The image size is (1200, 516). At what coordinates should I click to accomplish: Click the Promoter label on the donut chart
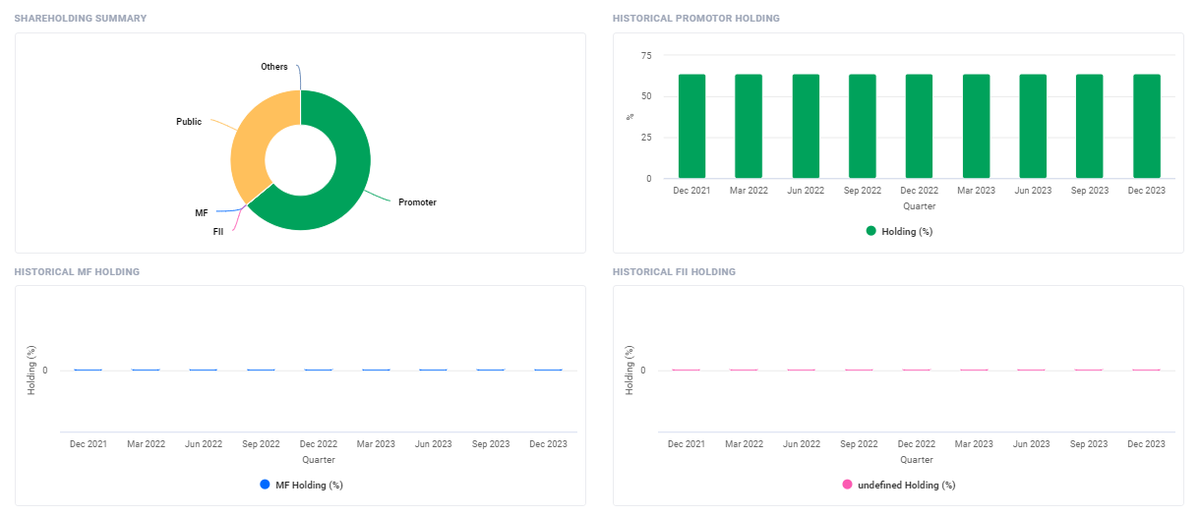tap(417, 202)
